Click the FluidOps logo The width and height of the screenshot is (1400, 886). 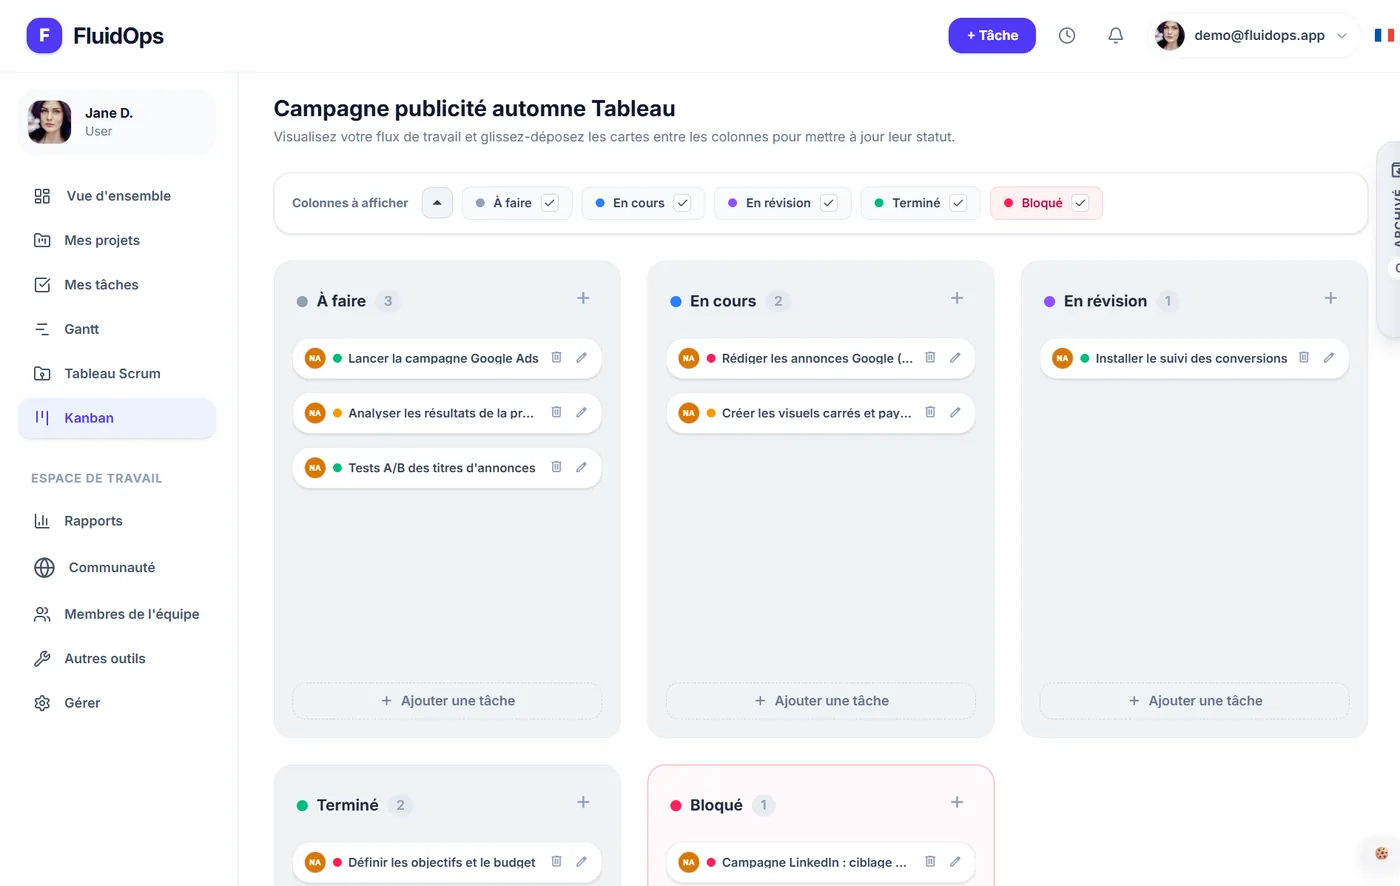95,36
